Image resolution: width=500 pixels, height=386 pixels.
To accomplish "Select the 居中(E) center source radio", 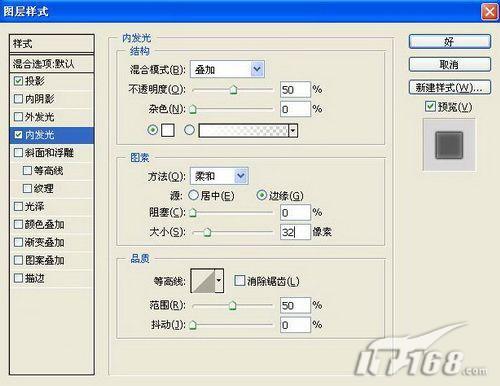I will [x=193, y=195].
